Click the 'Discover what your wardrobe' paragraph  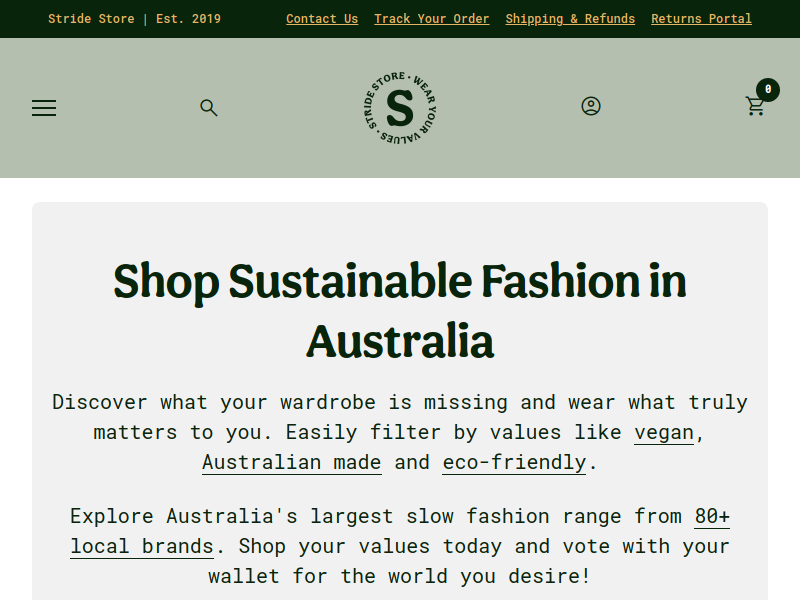pyautogui.click(x=400, y=433)
